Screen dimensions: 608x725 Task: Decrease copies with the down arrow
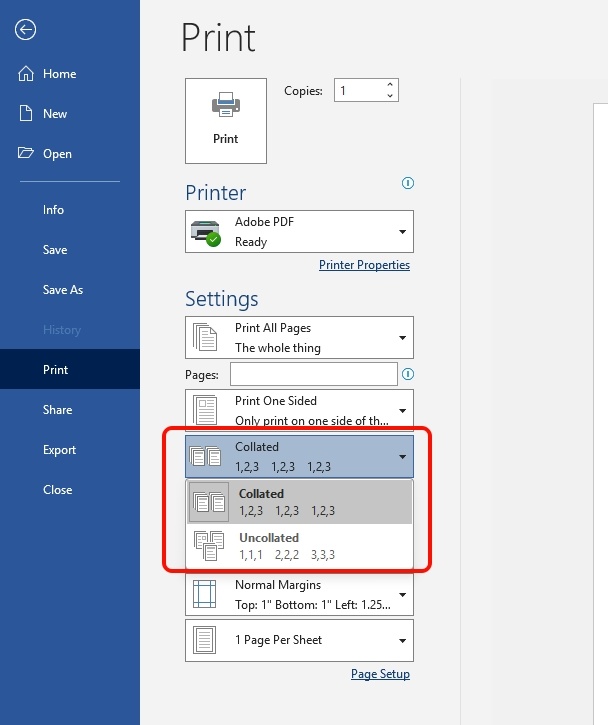[x=390, y=96]
